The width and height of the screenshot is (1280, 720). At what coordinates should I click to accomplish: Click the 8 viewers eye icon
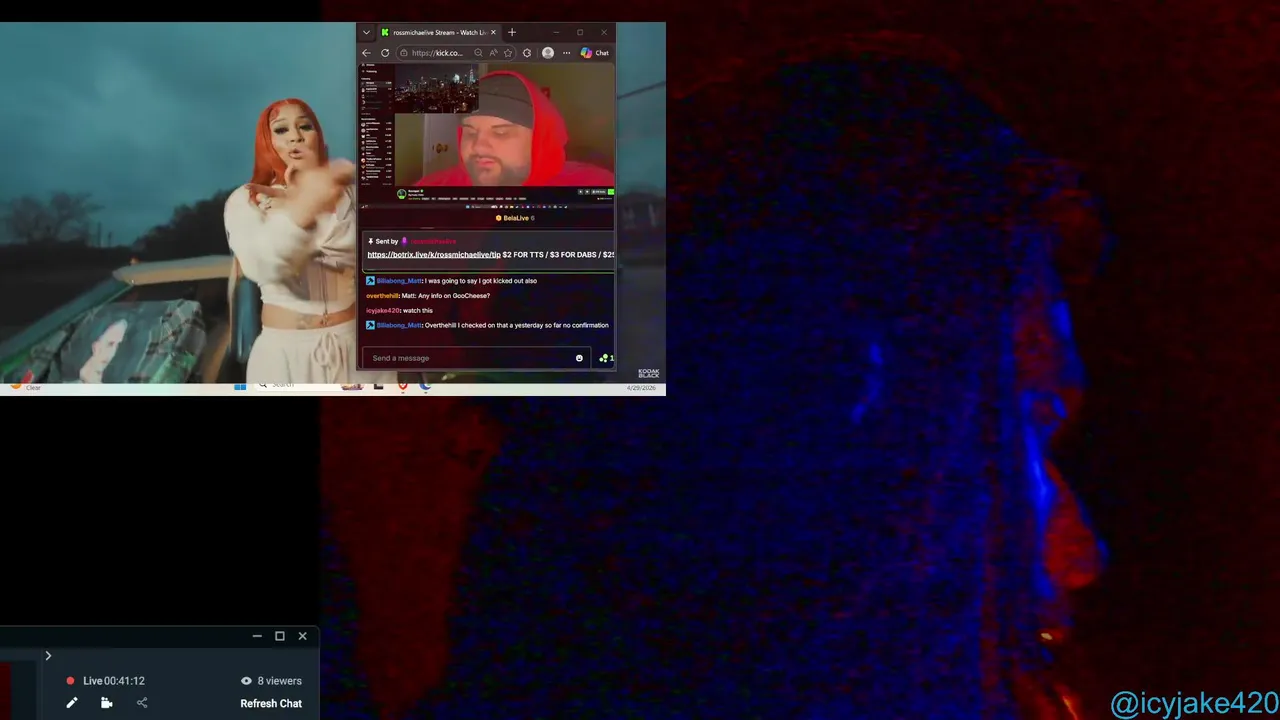tap(246, 681)
